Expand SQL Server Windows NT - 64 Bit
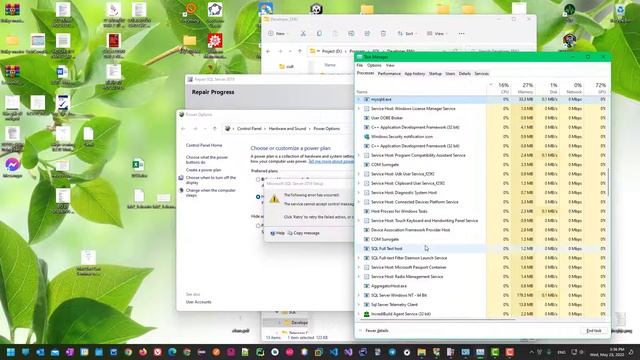Screen dimensions: 640x360 point(359,295)
